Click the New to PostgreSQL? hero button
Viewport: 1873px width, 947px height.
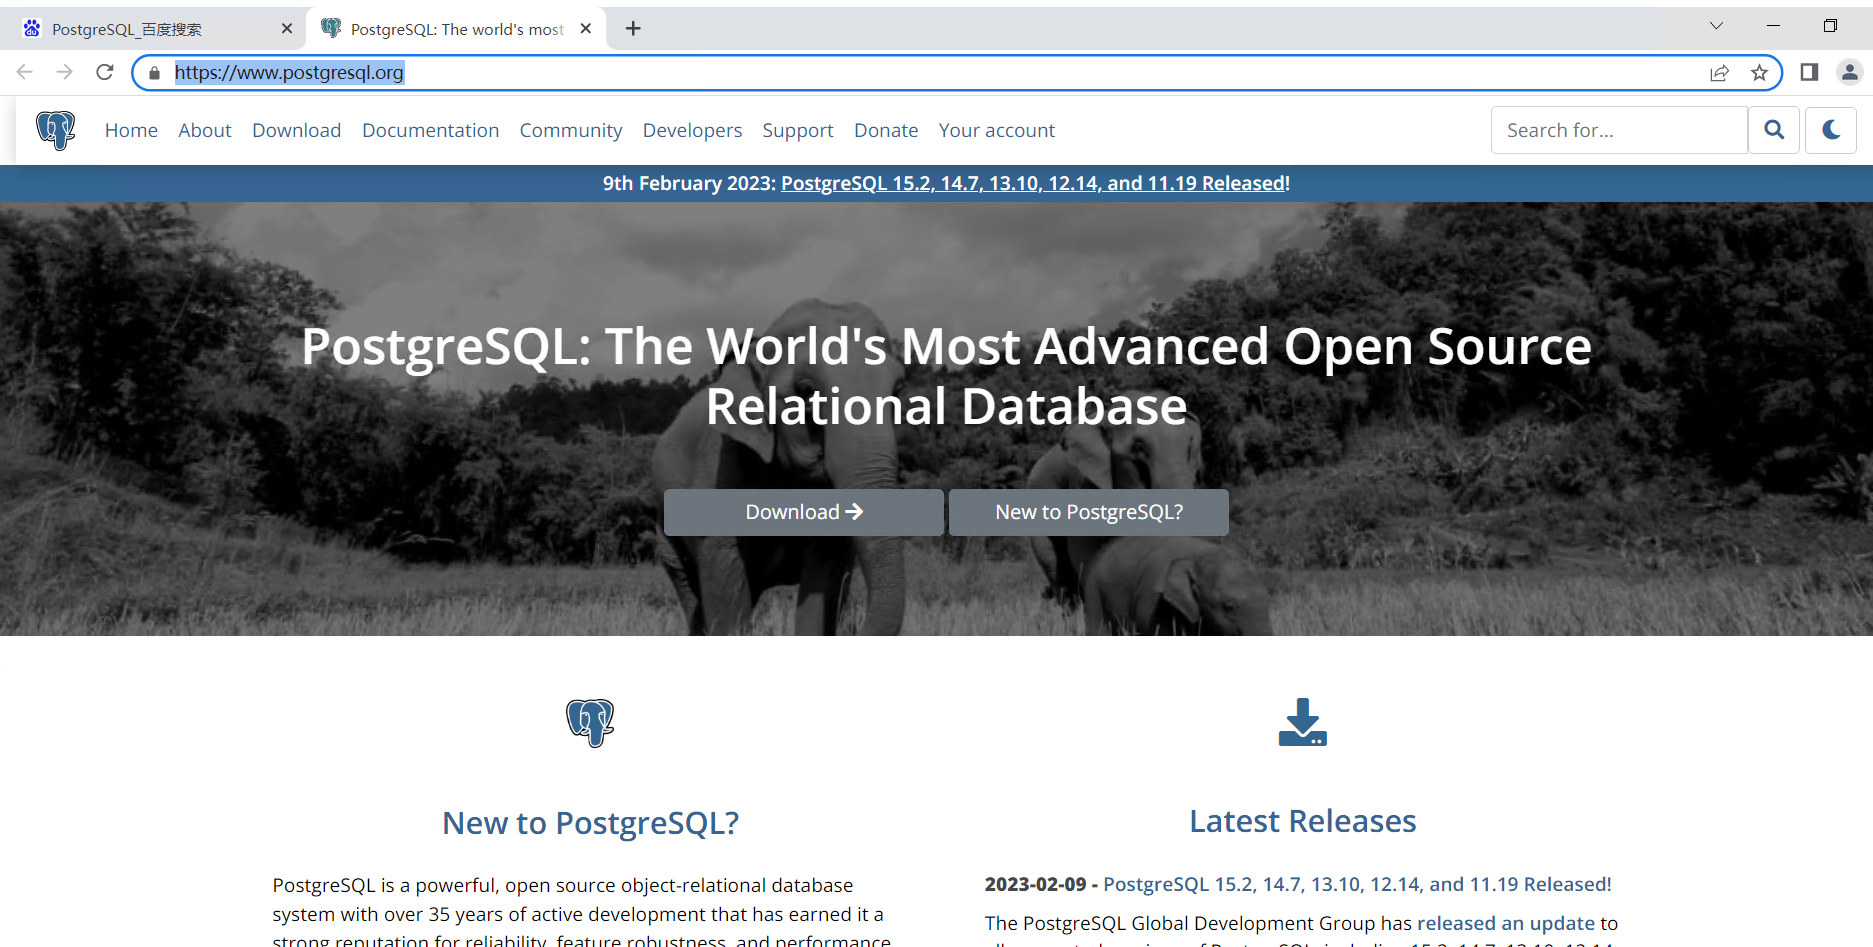click(1089, 512)
